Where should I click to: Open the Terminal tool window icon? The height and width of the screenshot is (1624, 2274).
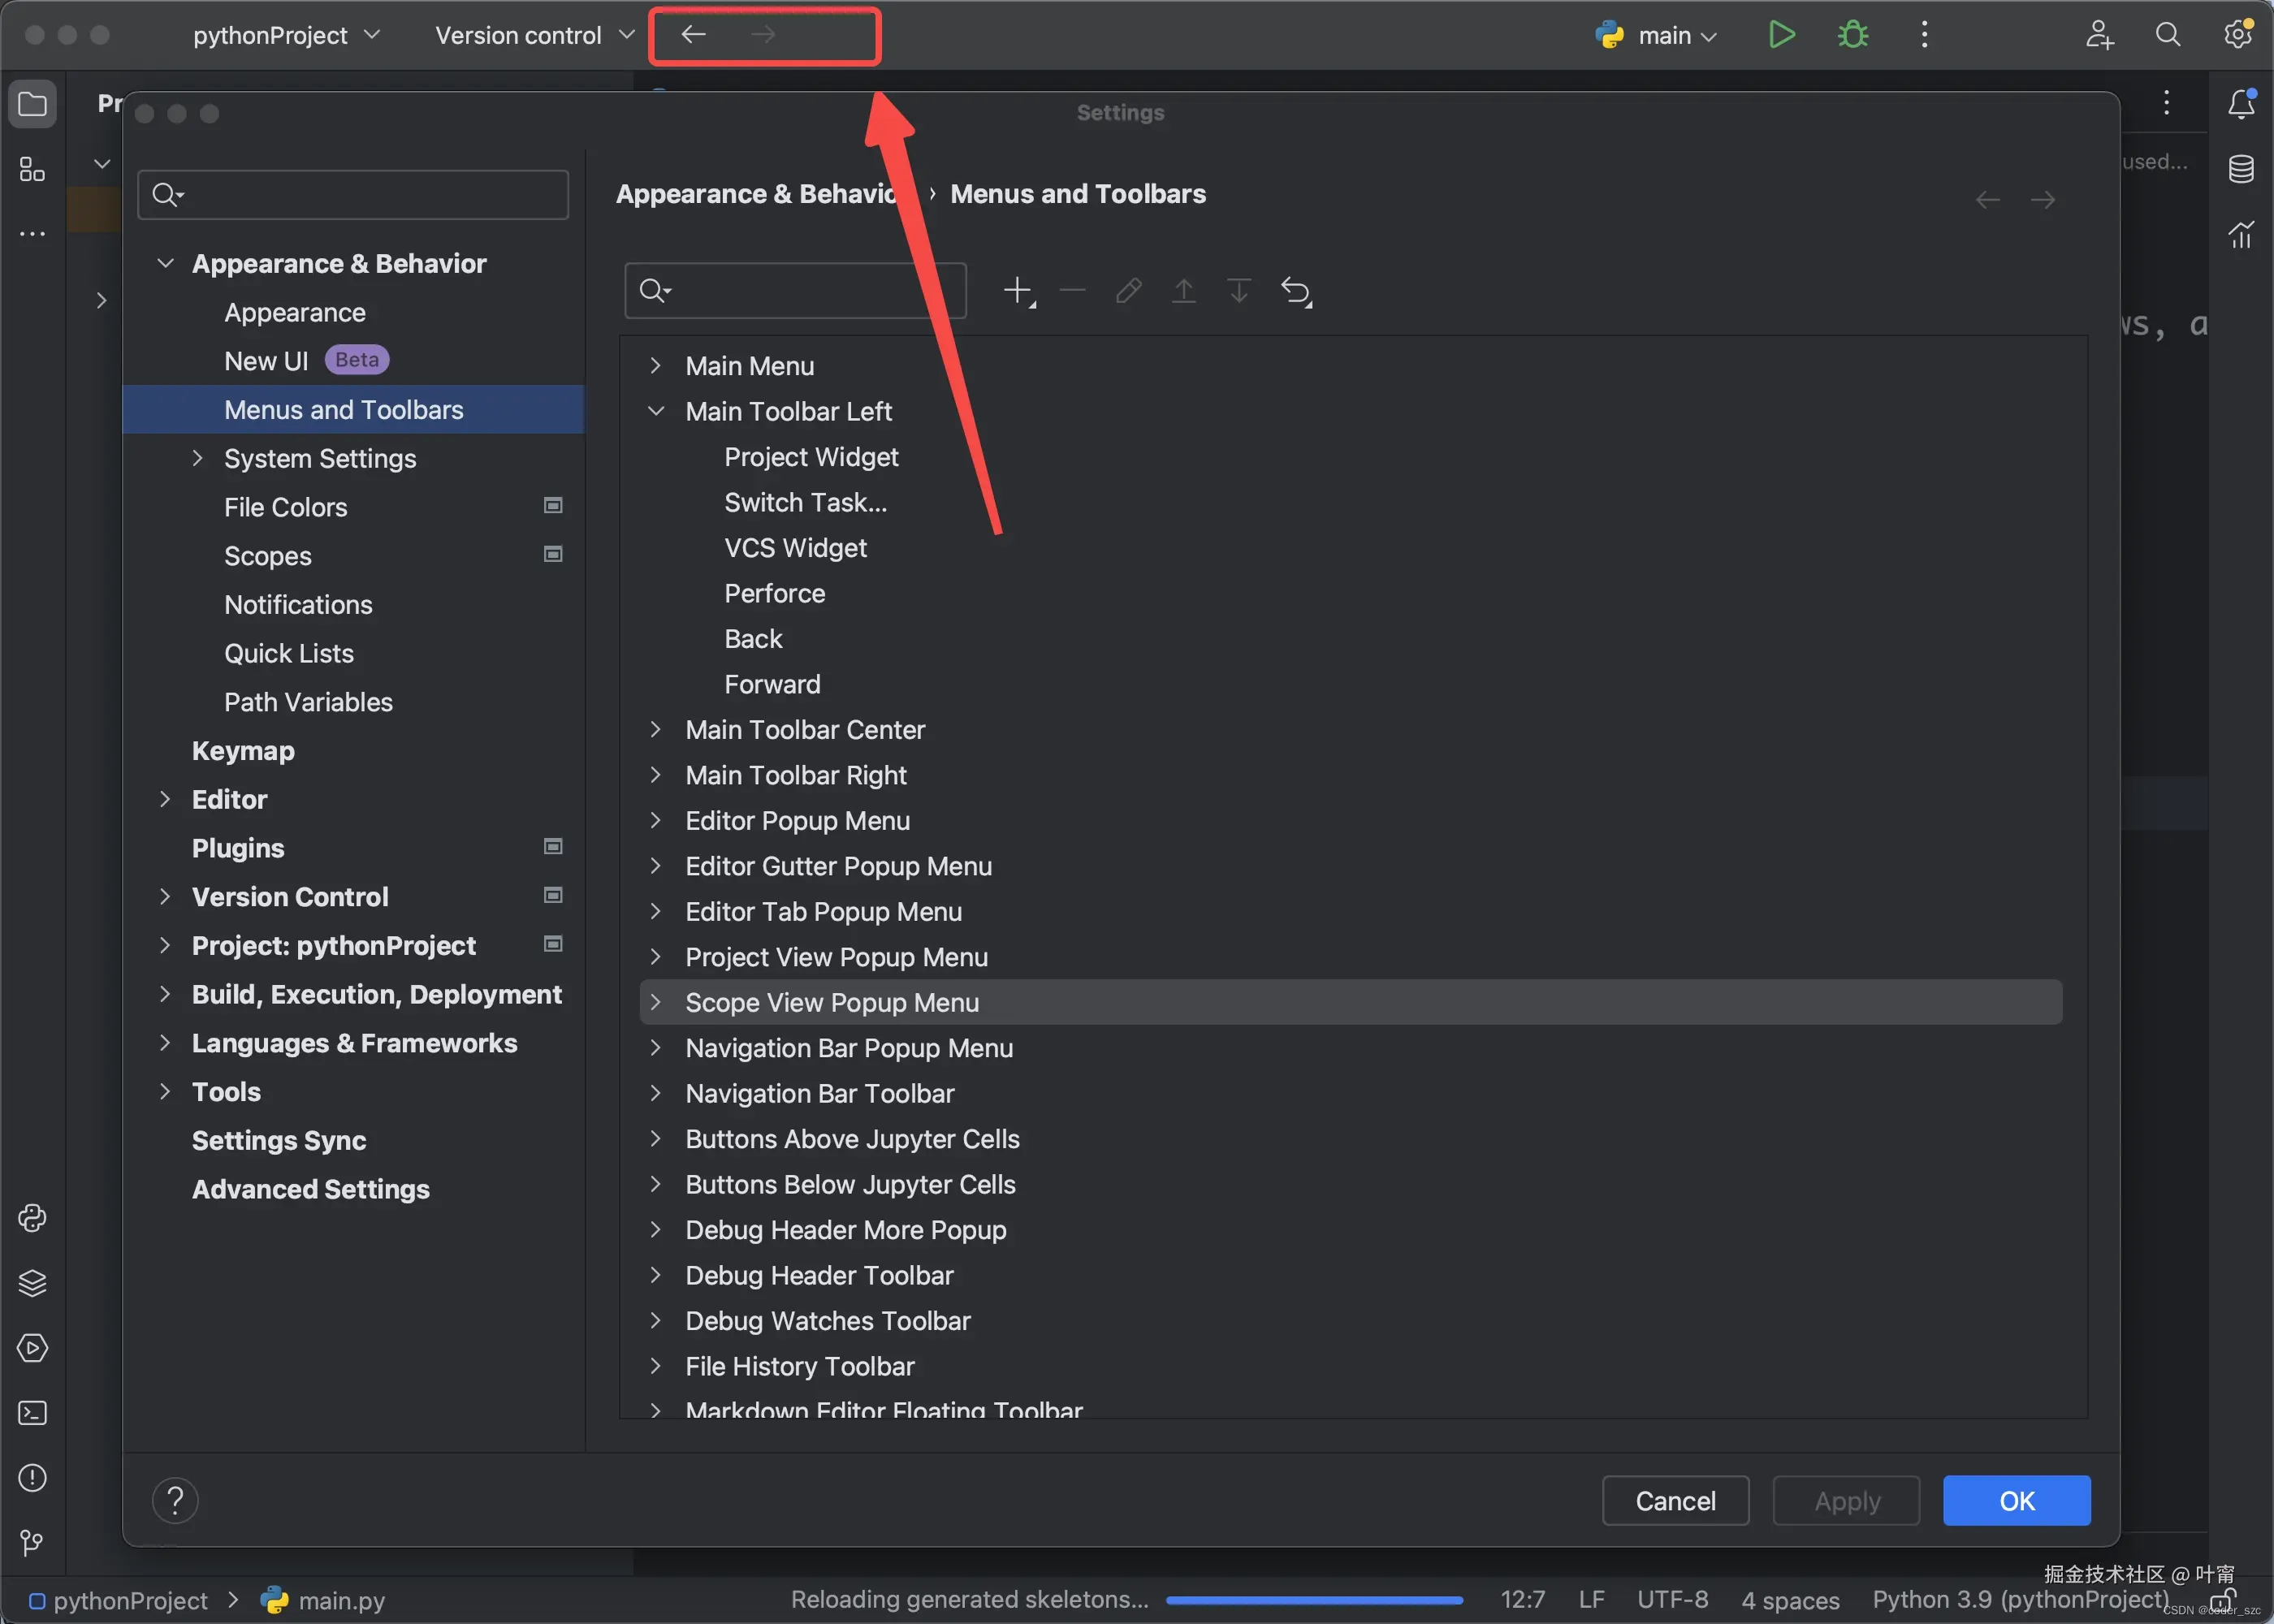(x=32, y=1412)
